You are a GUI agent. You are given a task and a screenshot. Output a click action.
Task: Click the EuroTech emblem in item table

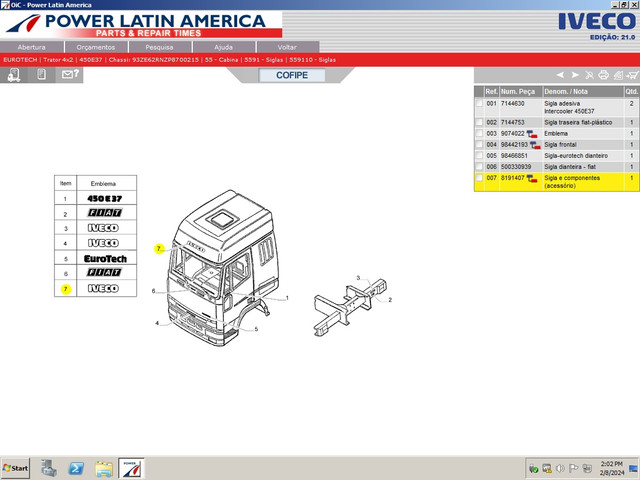[x=105, y=259]
